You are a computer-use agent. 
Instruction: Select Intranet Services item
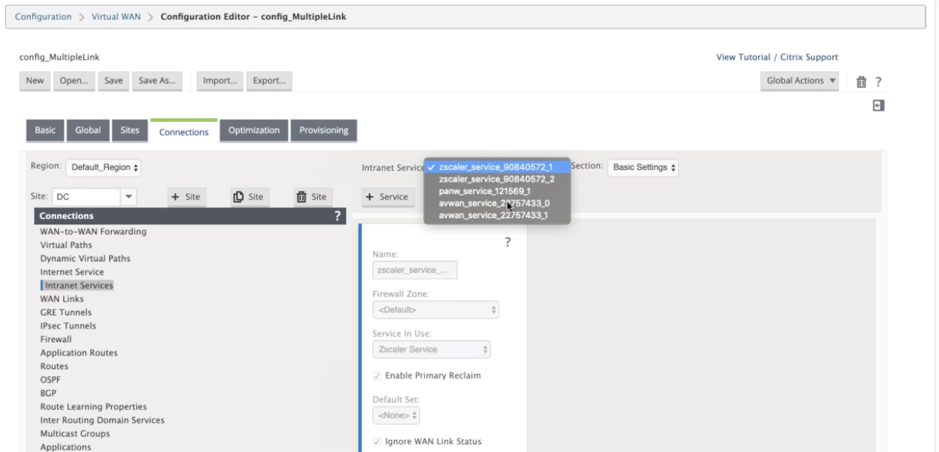coord(79,286)
